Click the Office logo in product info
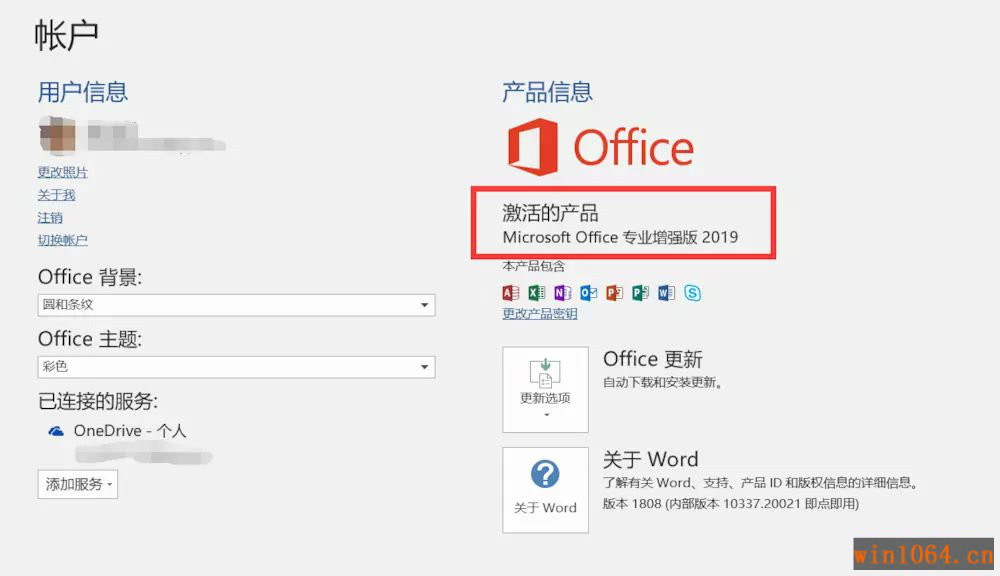 601,147
